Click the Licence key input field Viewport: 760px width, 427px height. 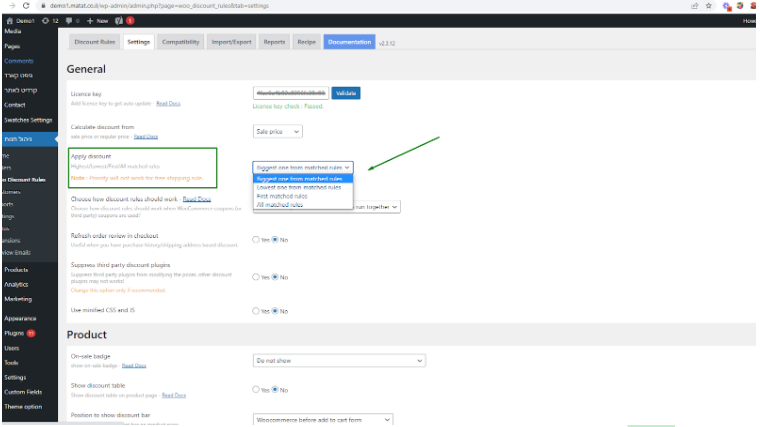pos(290,93)
